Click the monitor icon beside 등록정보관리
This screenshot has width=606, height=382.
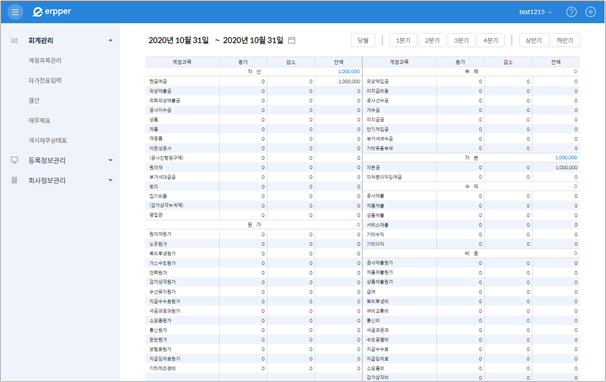[x=14, y=160]
